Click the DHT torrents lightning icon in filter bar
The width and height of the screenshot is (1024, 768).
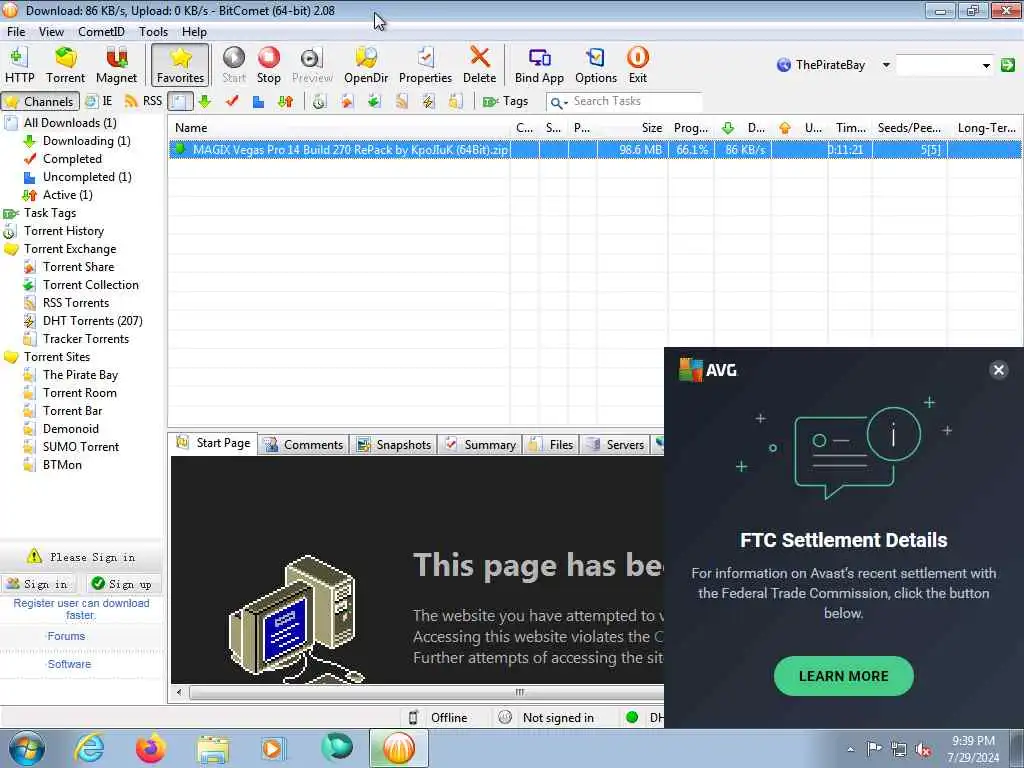pos(428,101)
